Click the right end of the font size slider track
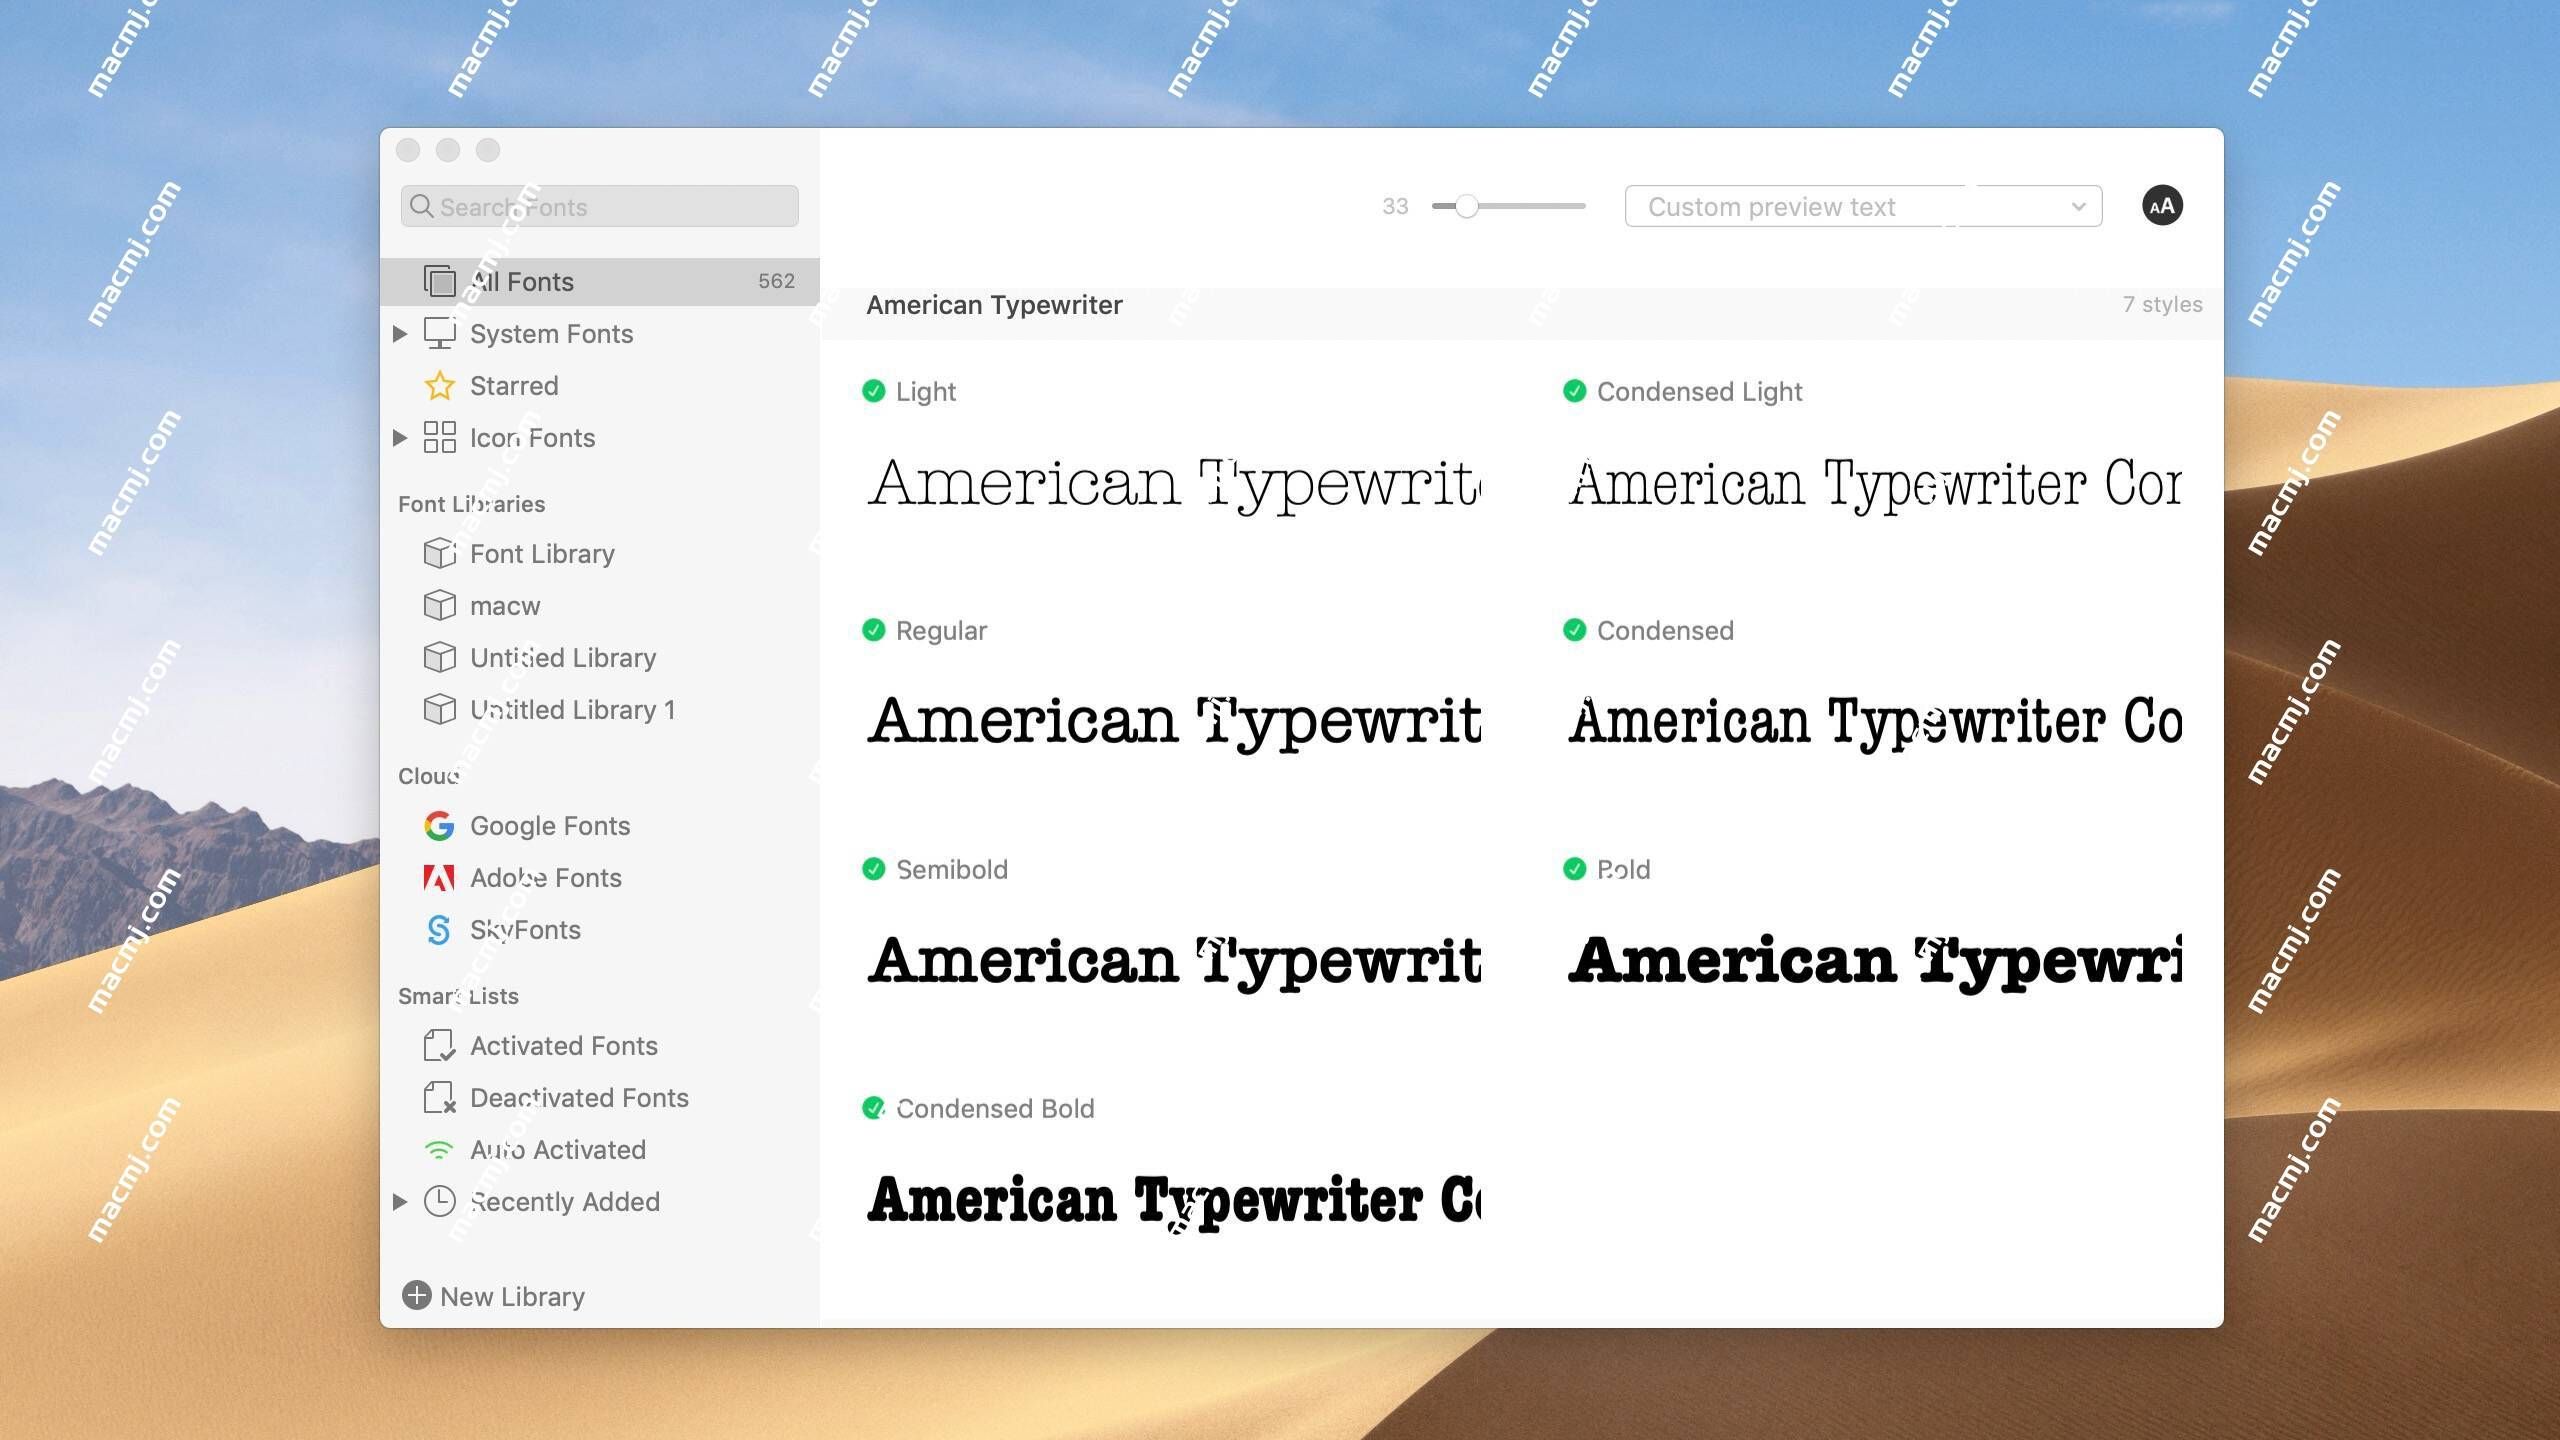This screenshot has height=1440, width=2560. coord(1582,206)
